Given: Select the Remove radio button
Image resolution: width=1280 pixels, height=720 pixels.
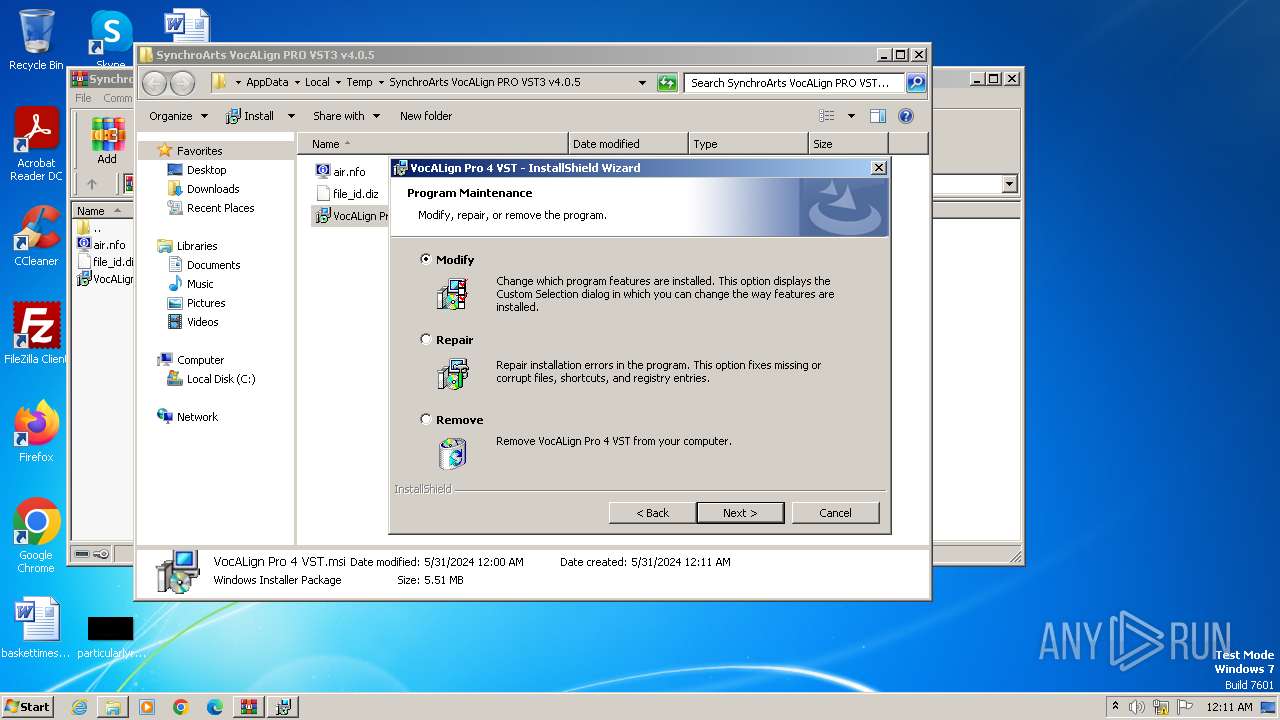Looking at the screenshot, I should tap(426, 419).
